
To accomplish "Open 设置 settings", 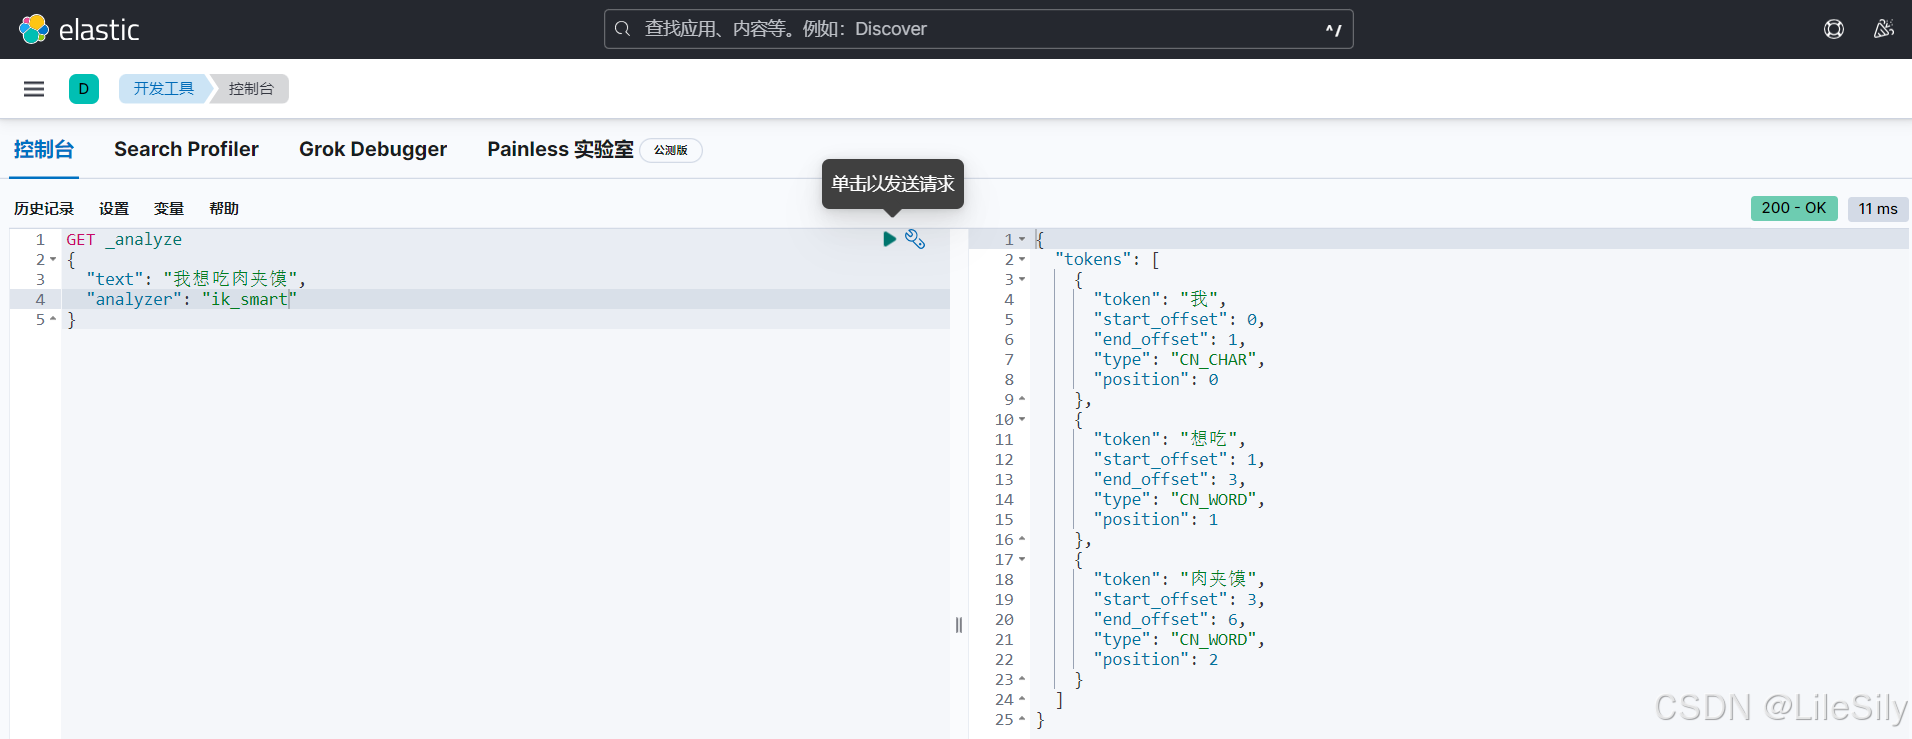I will pos(114,209).
